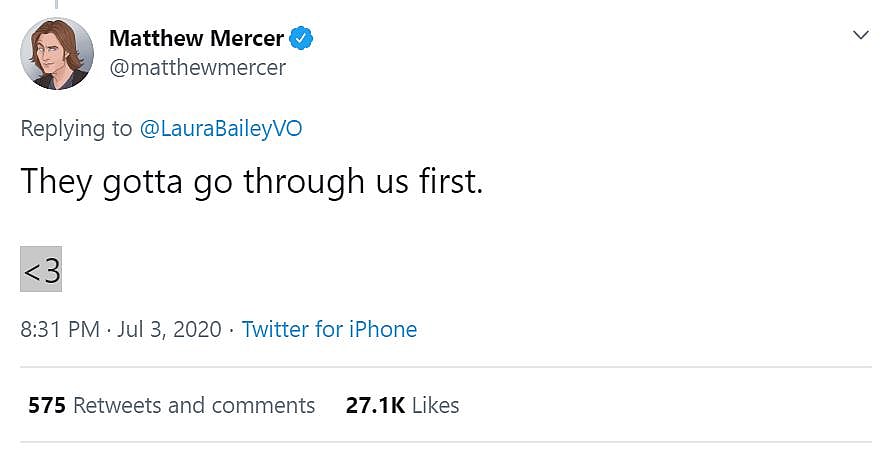The width and height of the screenshot is (891, 454).
Task: Click the 575 retweet count
Action: click(46, 405)
